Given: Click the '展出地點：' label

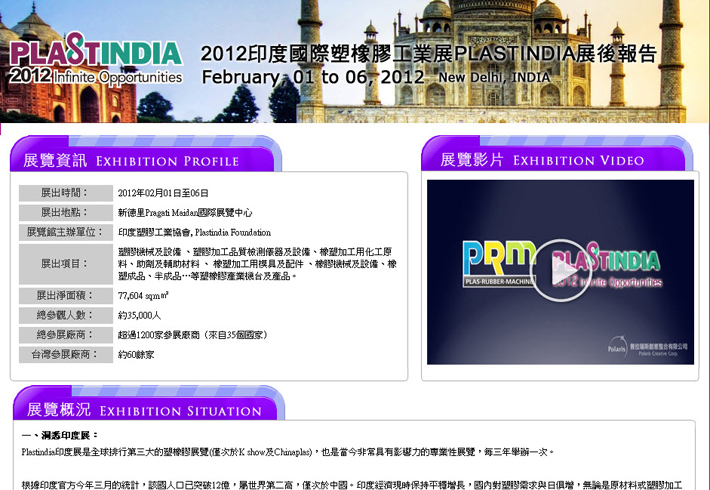Looking at the screenshot, I should [66, 212].
